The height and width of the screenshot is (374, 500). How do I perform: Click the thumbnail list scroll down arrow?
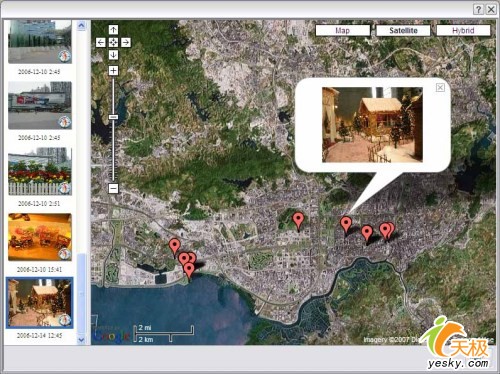click(81, 340)
